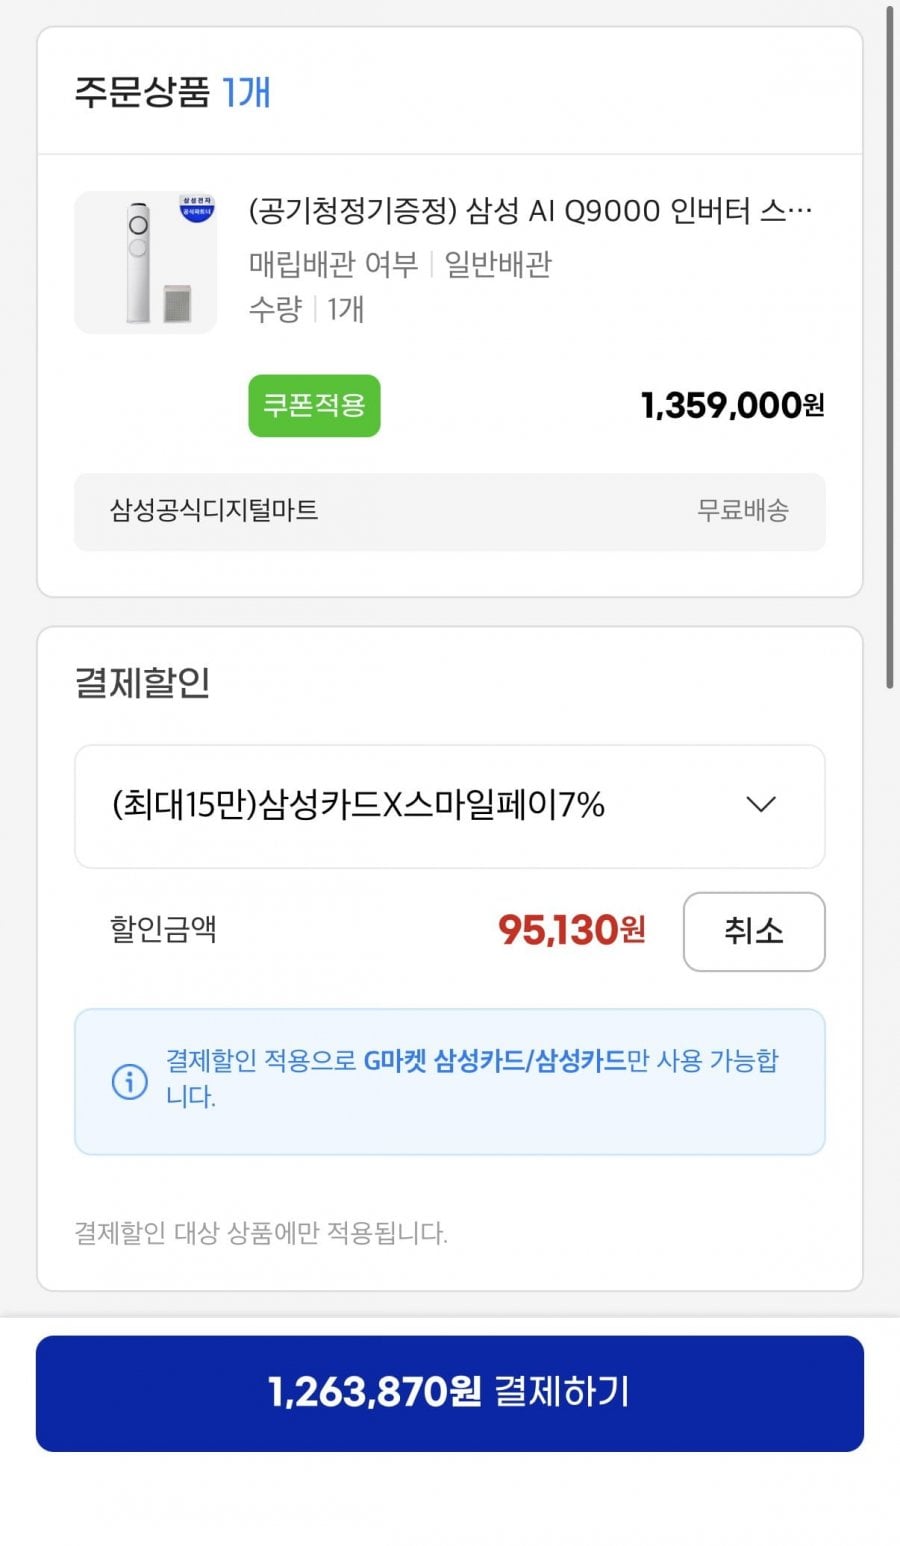Click the G마켓 삼성카드/삼성카드 highlighted text
The image size is (900, 1546).
click(x=494, y=1061)
